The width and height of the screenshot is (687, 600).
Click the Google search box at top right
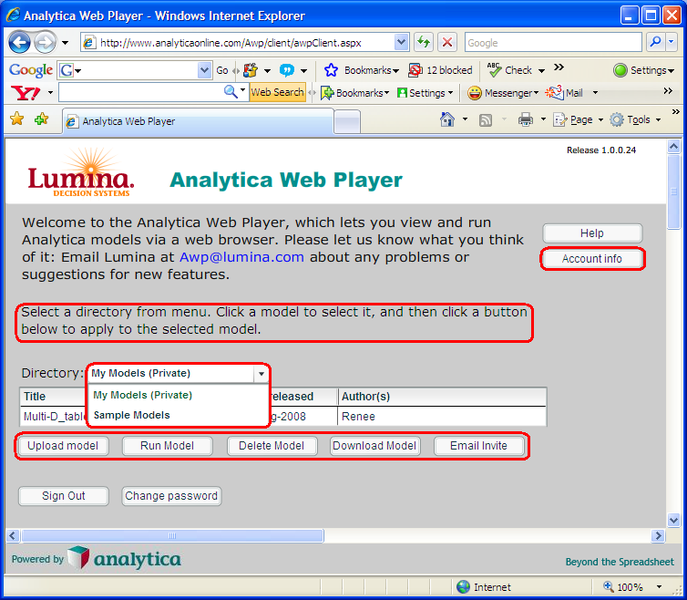point(553,43)
